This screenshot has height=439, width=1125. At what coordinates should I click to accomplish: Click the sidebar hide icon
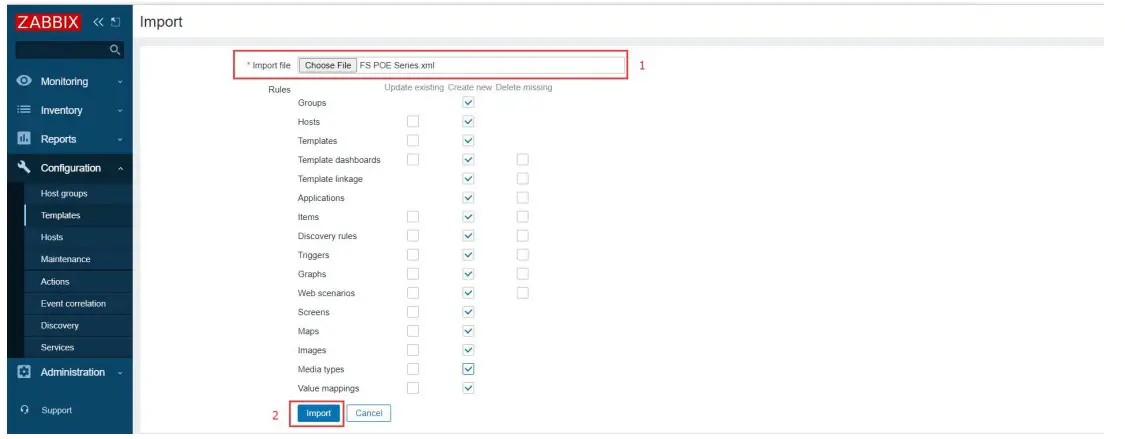(115, 22)
